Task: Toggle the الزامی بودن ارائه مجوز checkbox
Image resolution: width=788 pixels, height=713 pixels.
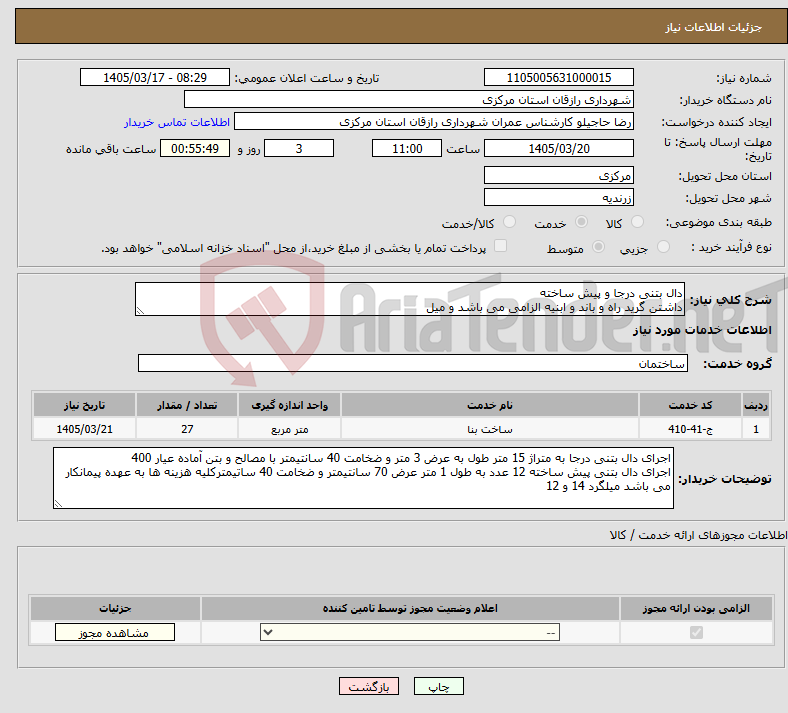Action: [x=696, y=632]
